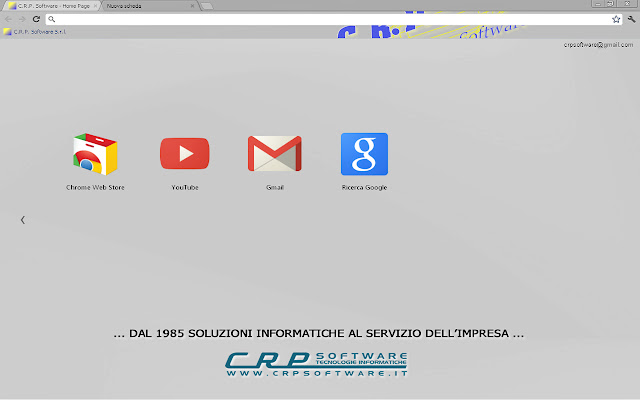
Task: Close the browser window
Action: [627, 4]
